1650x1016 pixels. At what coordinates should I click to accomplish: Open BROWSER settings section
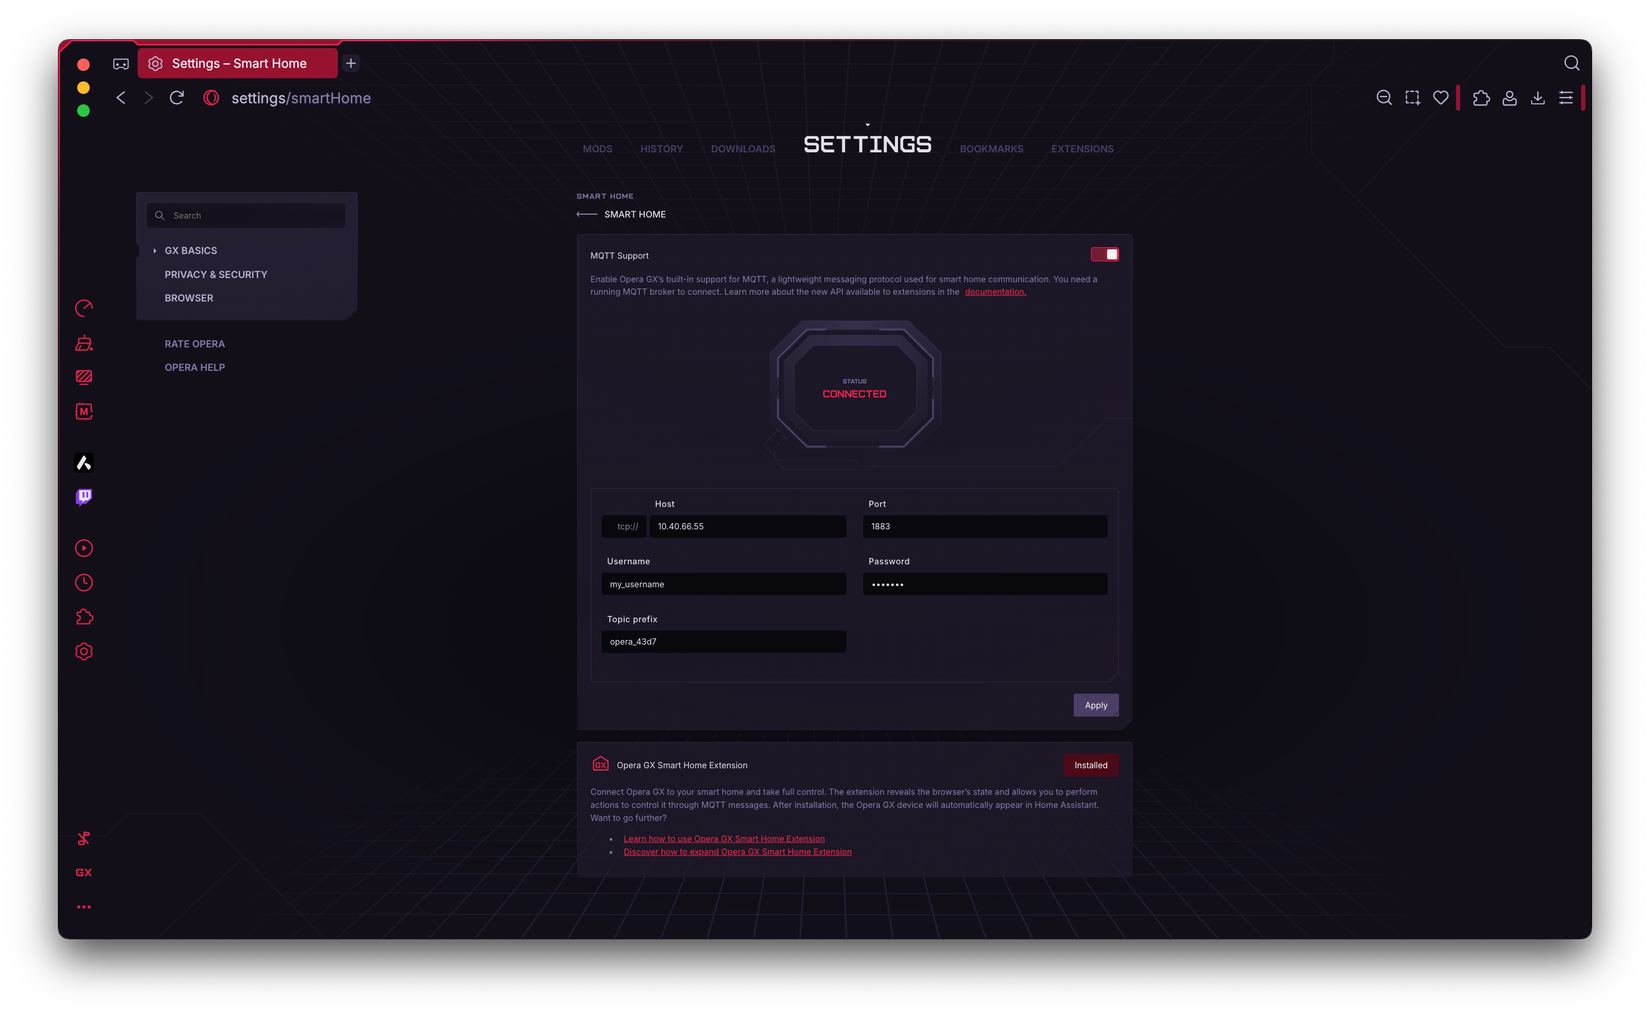(189, 298)
